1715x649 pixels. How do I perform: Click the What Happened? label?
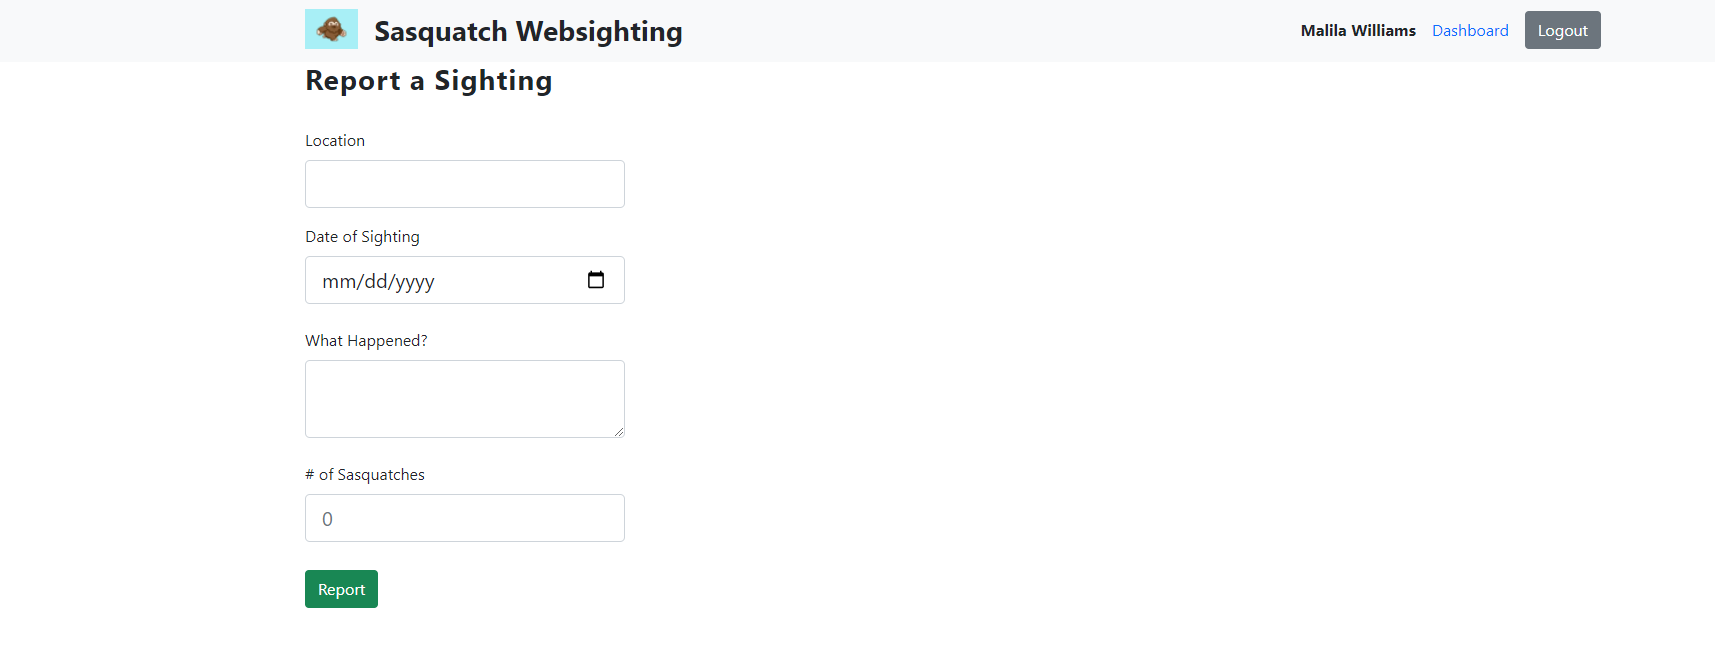[x=366, y=340]
